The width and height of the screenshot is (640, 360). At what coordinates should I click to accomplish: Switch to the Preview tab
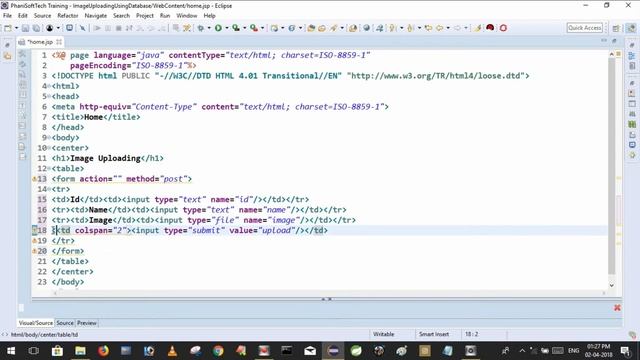click(x=87, y=323)
